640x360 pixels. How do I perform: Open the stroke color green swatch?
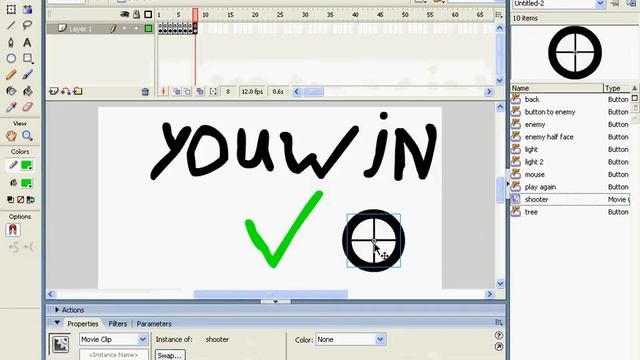[x=27, y=165]
